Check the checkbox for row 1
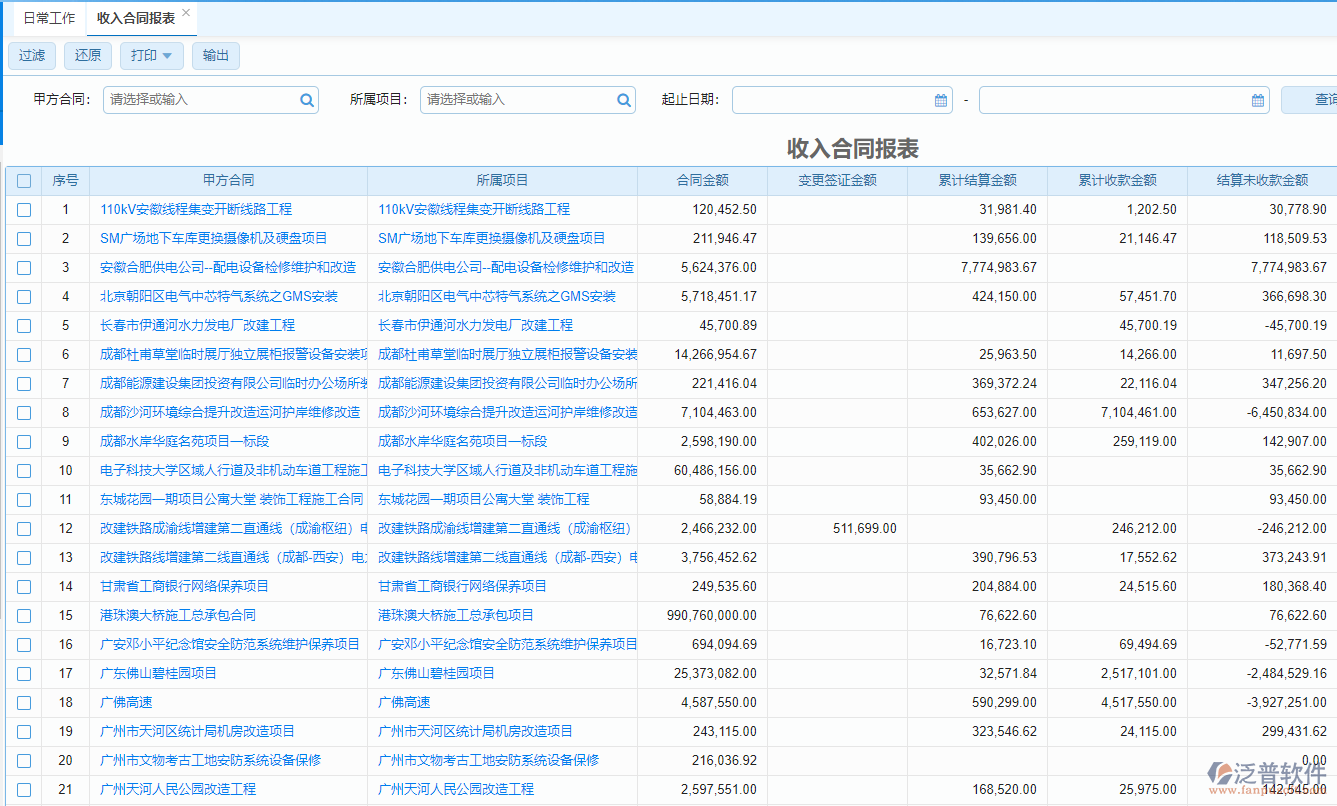1337x806 pixels. (24, 209)
